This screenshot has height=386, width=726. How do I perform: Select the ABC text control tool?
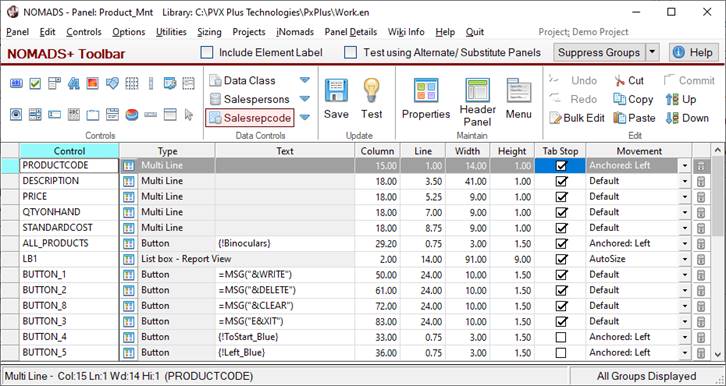pos(74,114)
